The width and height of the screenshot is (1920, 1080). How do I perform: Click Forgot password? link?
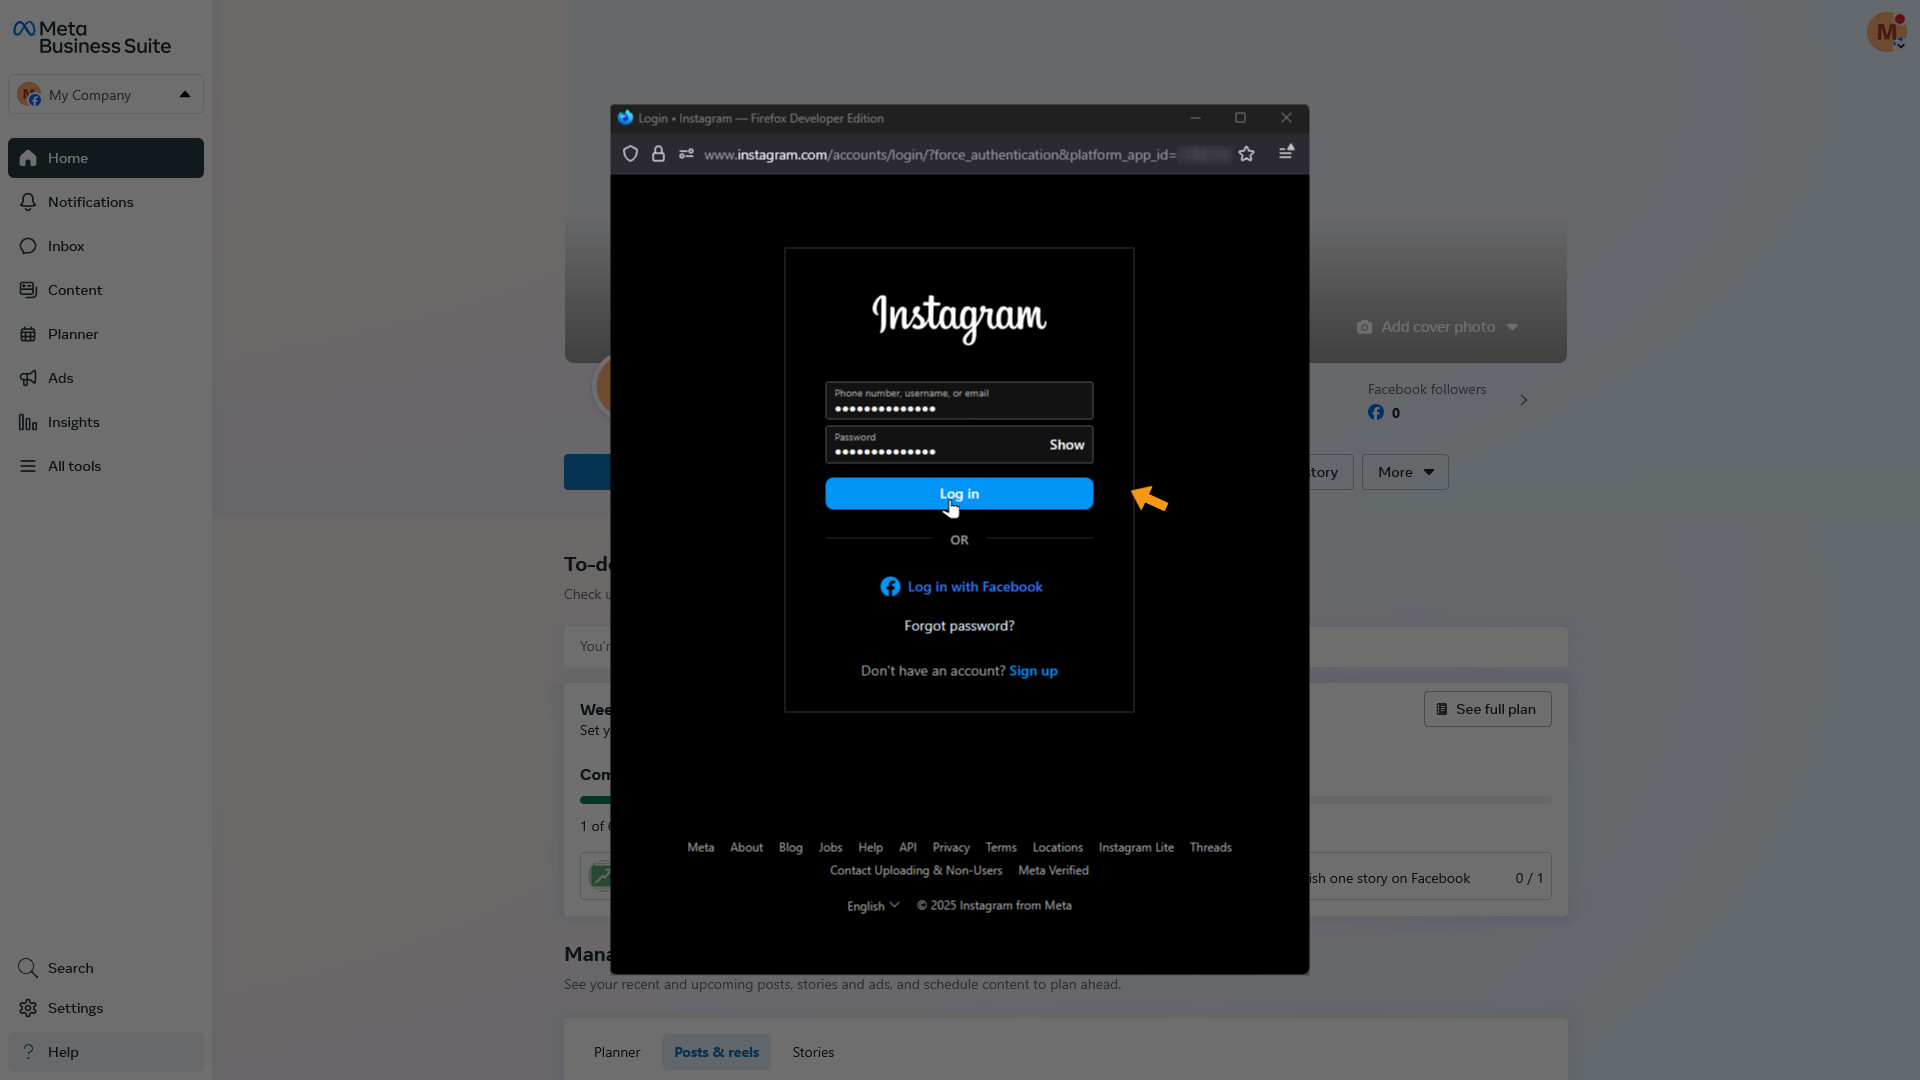pyautogui.click(x=959, y=626)
